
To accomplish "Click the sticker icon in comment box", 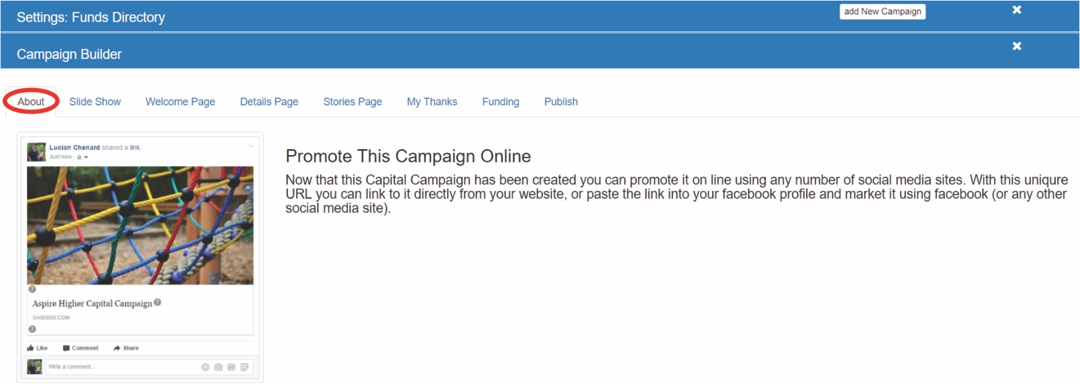I will click(x=245, y=367).
